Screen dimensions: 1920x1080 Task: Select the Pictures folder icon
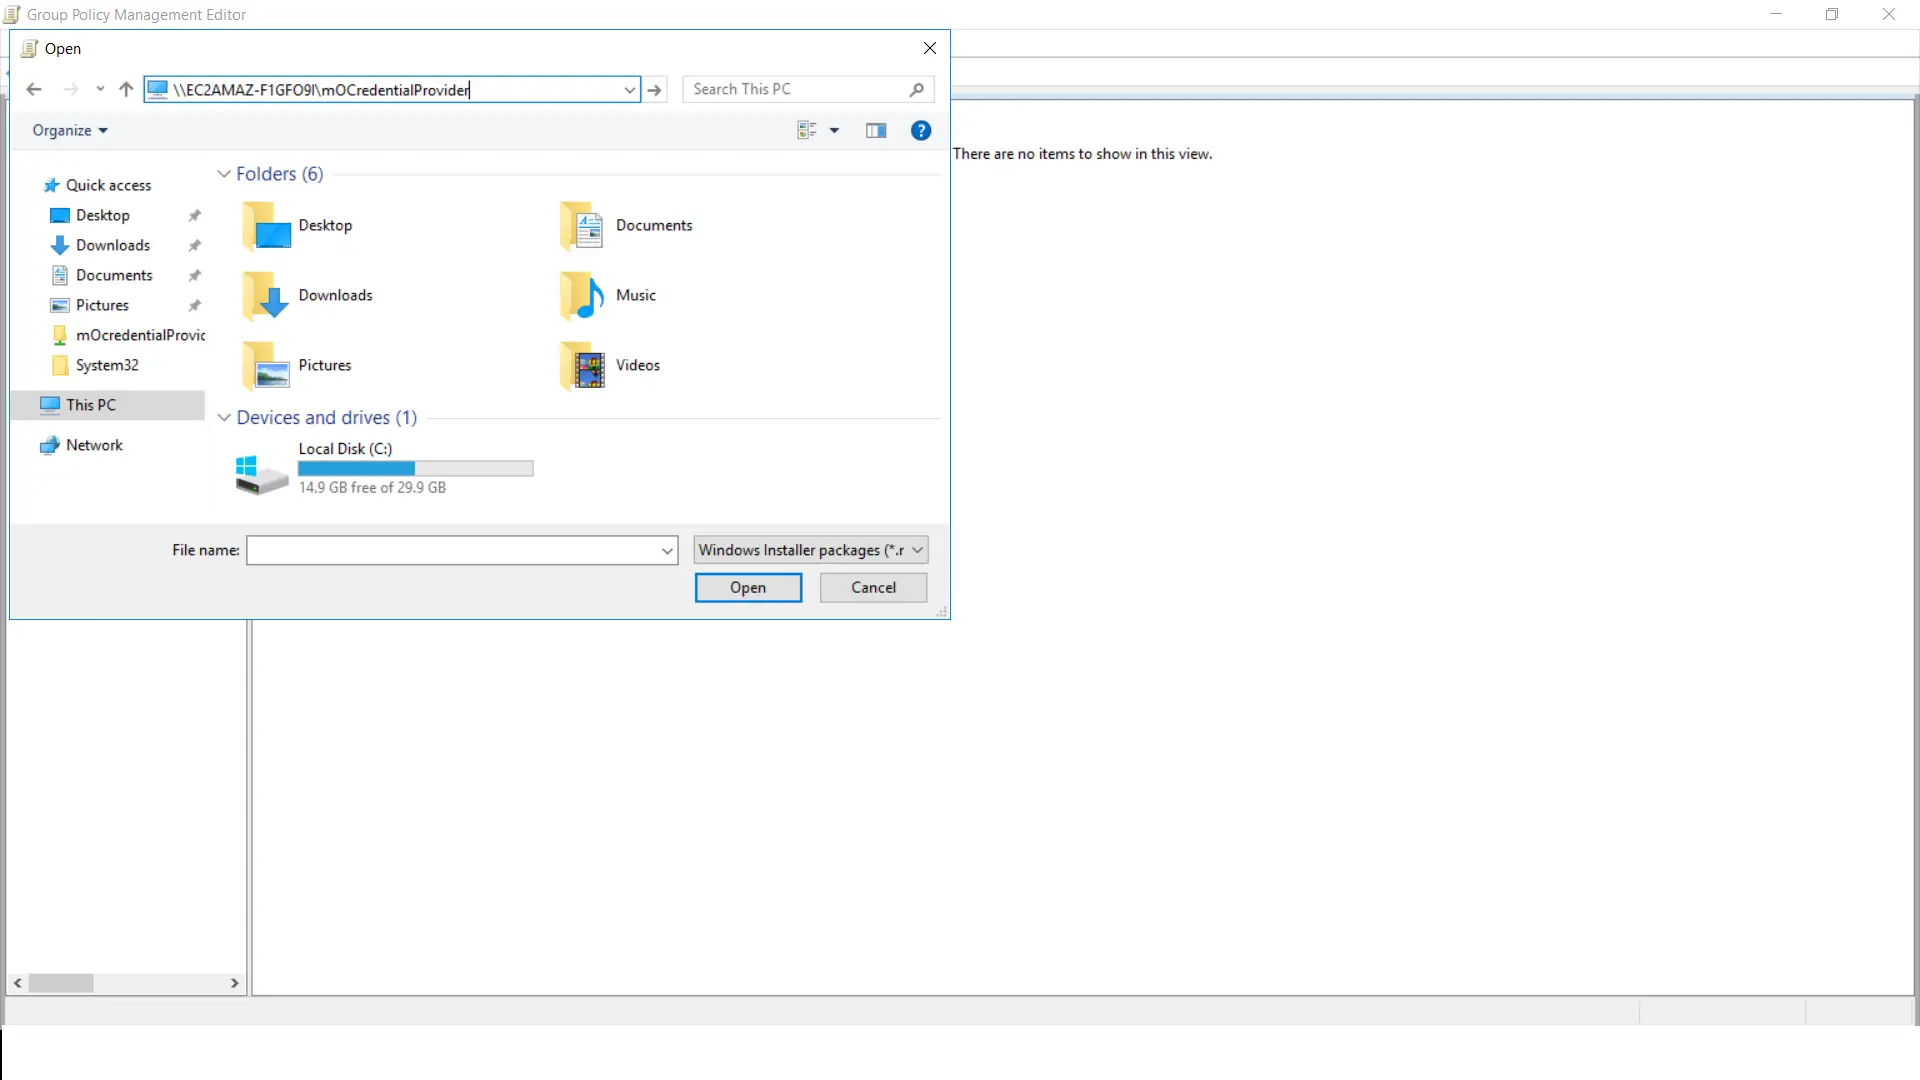[266, 366]
